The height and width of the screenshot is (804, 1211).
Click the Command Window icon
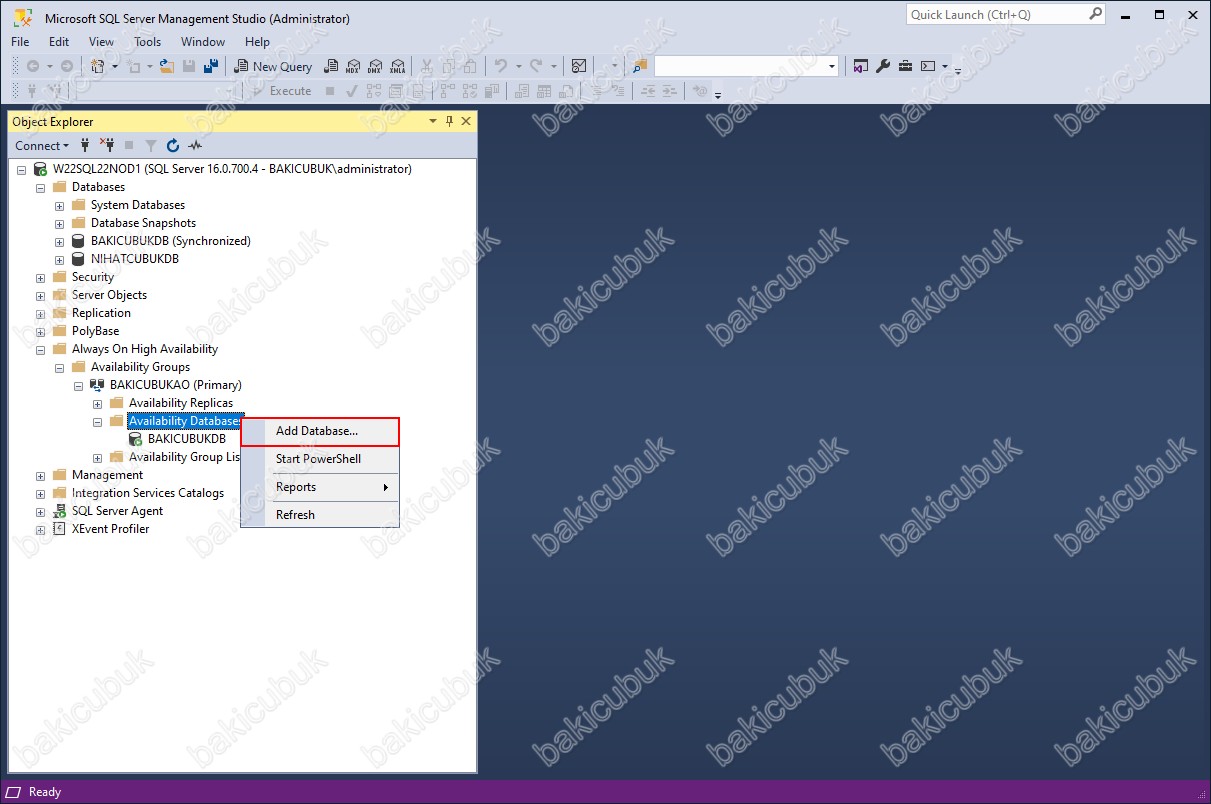[x=928, y=66]
